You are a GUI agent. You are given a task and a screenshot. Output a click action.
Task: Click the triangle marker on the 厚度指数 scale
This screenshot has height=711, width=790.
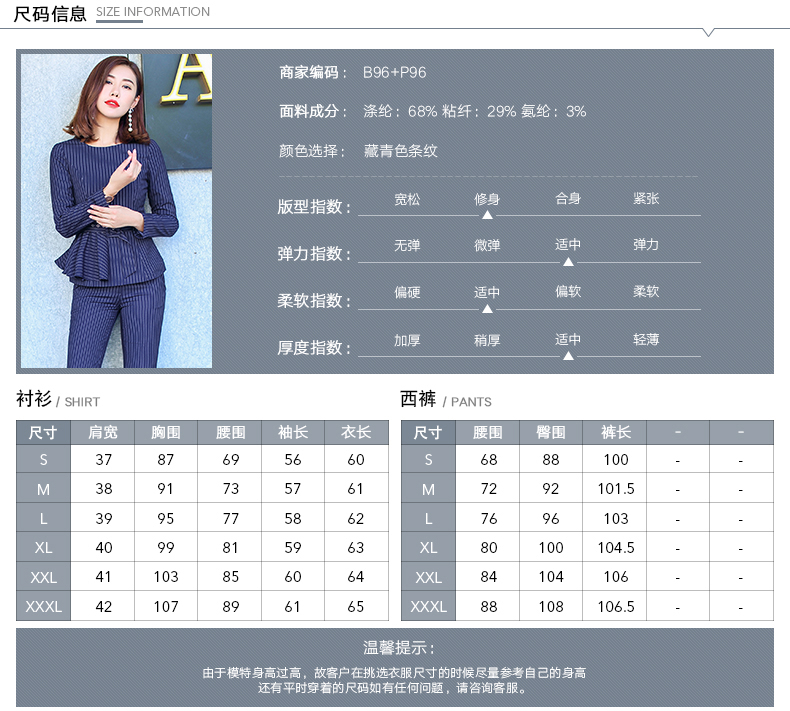568,355
